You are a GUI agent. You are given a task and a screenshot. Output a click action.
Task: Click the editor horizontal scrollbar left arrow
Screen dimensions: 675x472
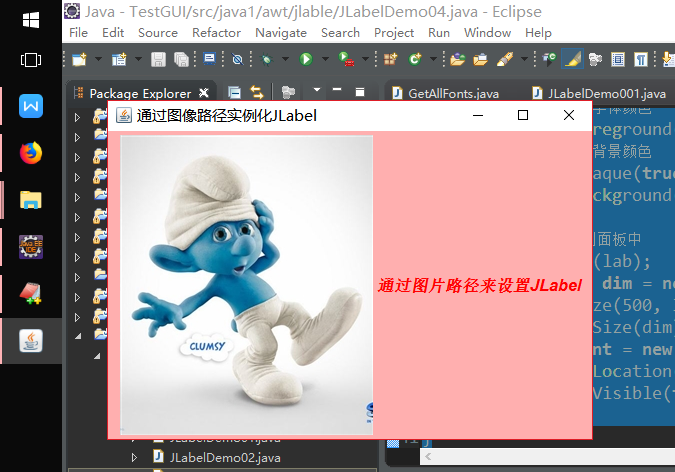click(x=428, y=456)
